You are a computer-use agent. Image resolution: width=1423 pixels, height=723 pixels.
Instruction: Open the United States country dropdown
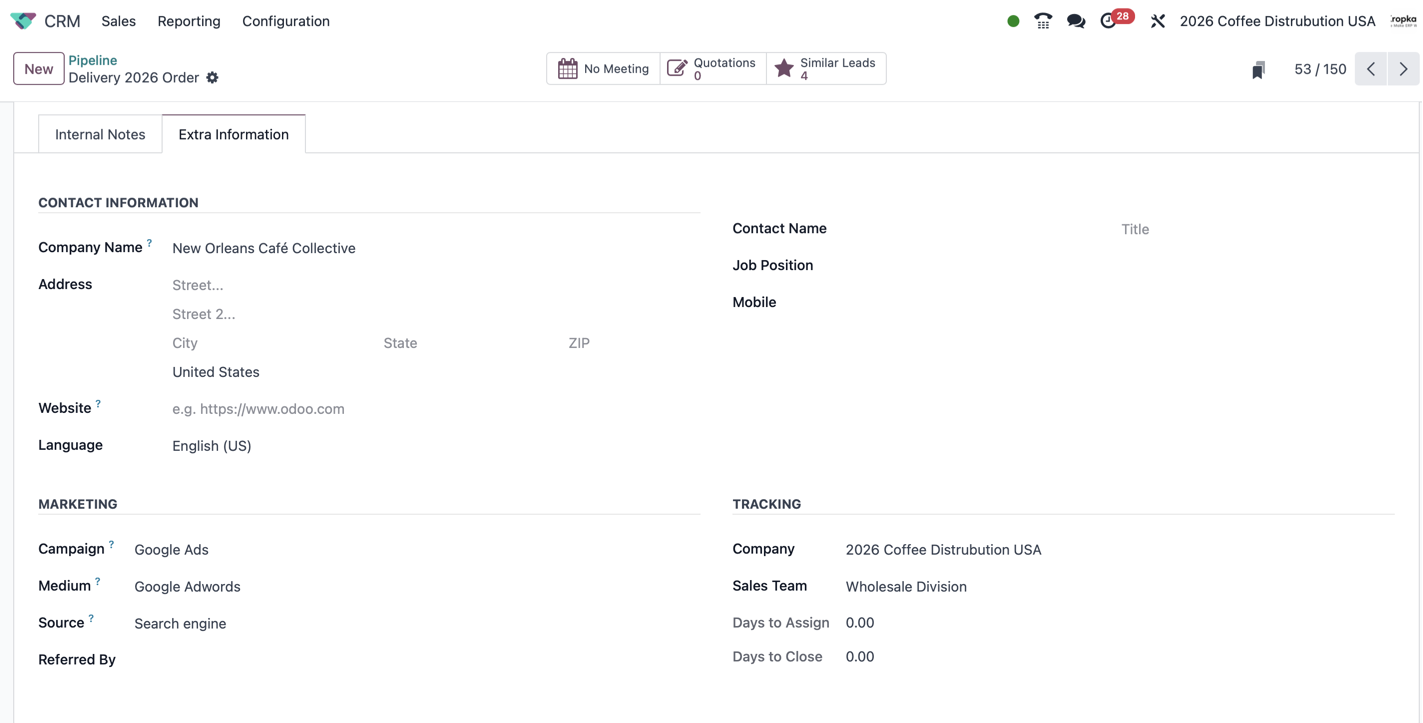(x=435, y=372)
